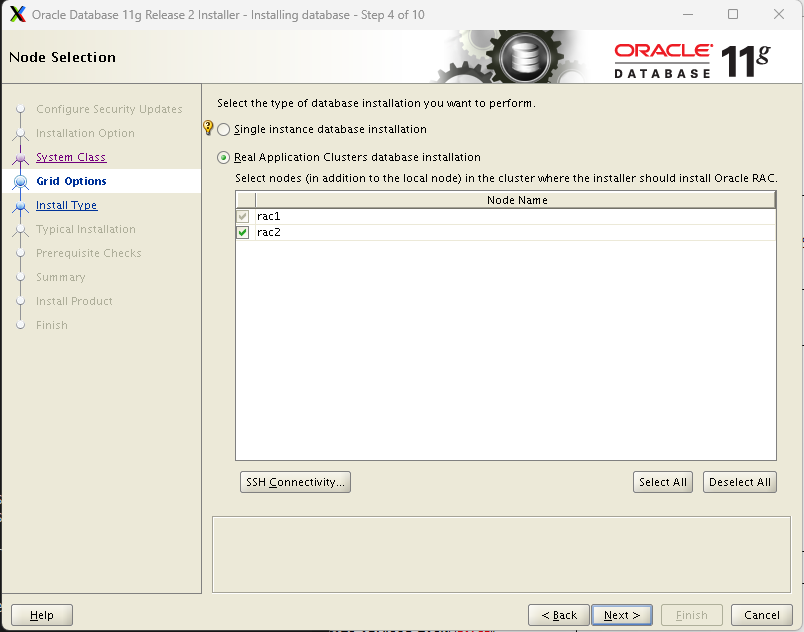Go back to the previous step
Viewport: 804px width, 632px height.
(558, 615)
